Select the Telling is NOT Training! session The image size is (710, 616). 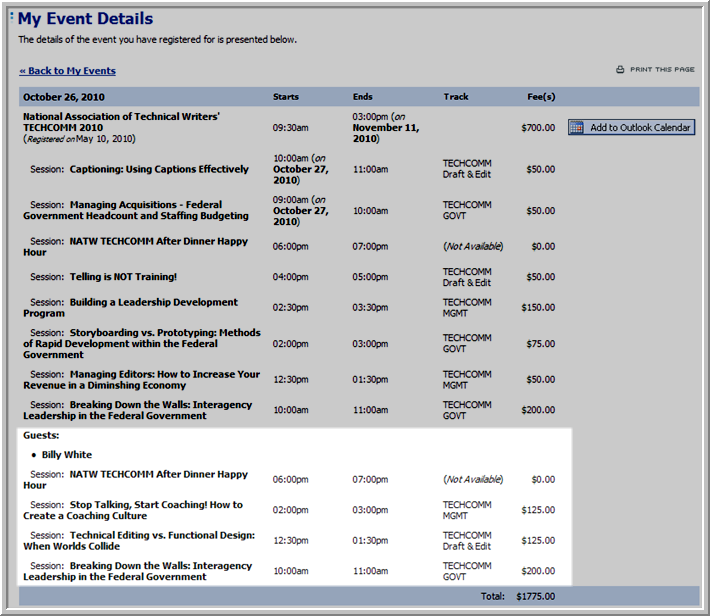pyautogui.click(x=123, y=277)
